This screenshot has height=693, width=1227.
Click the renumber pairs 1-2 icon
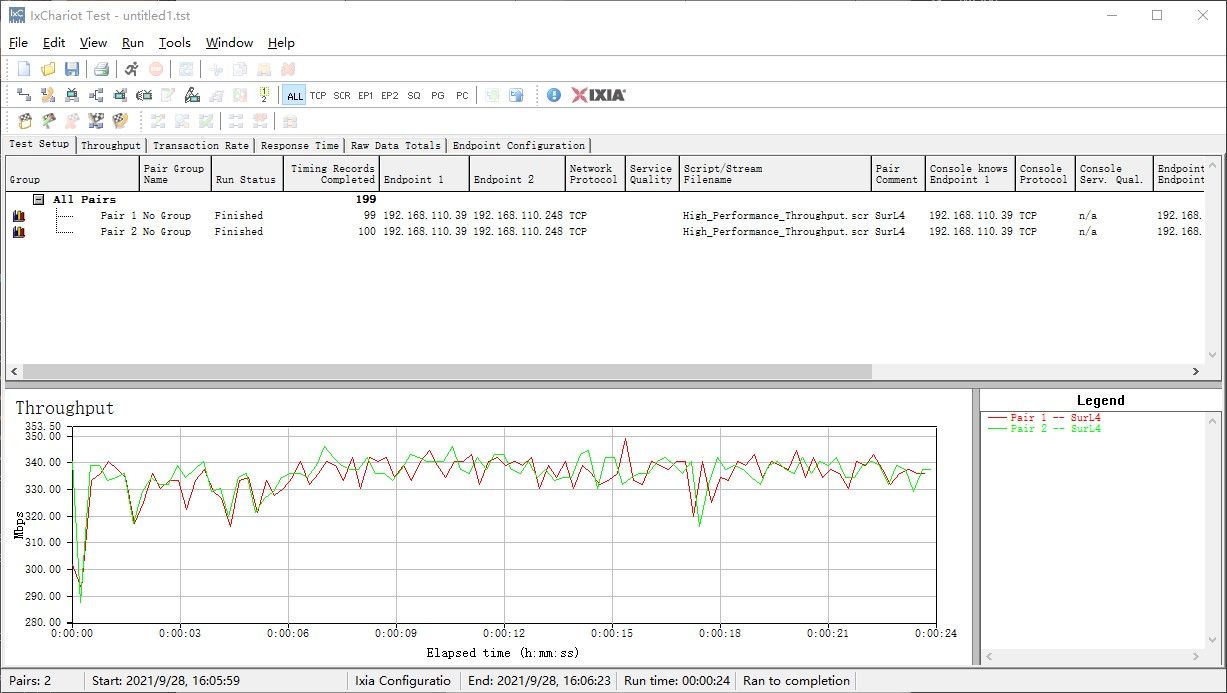[264, 95]
